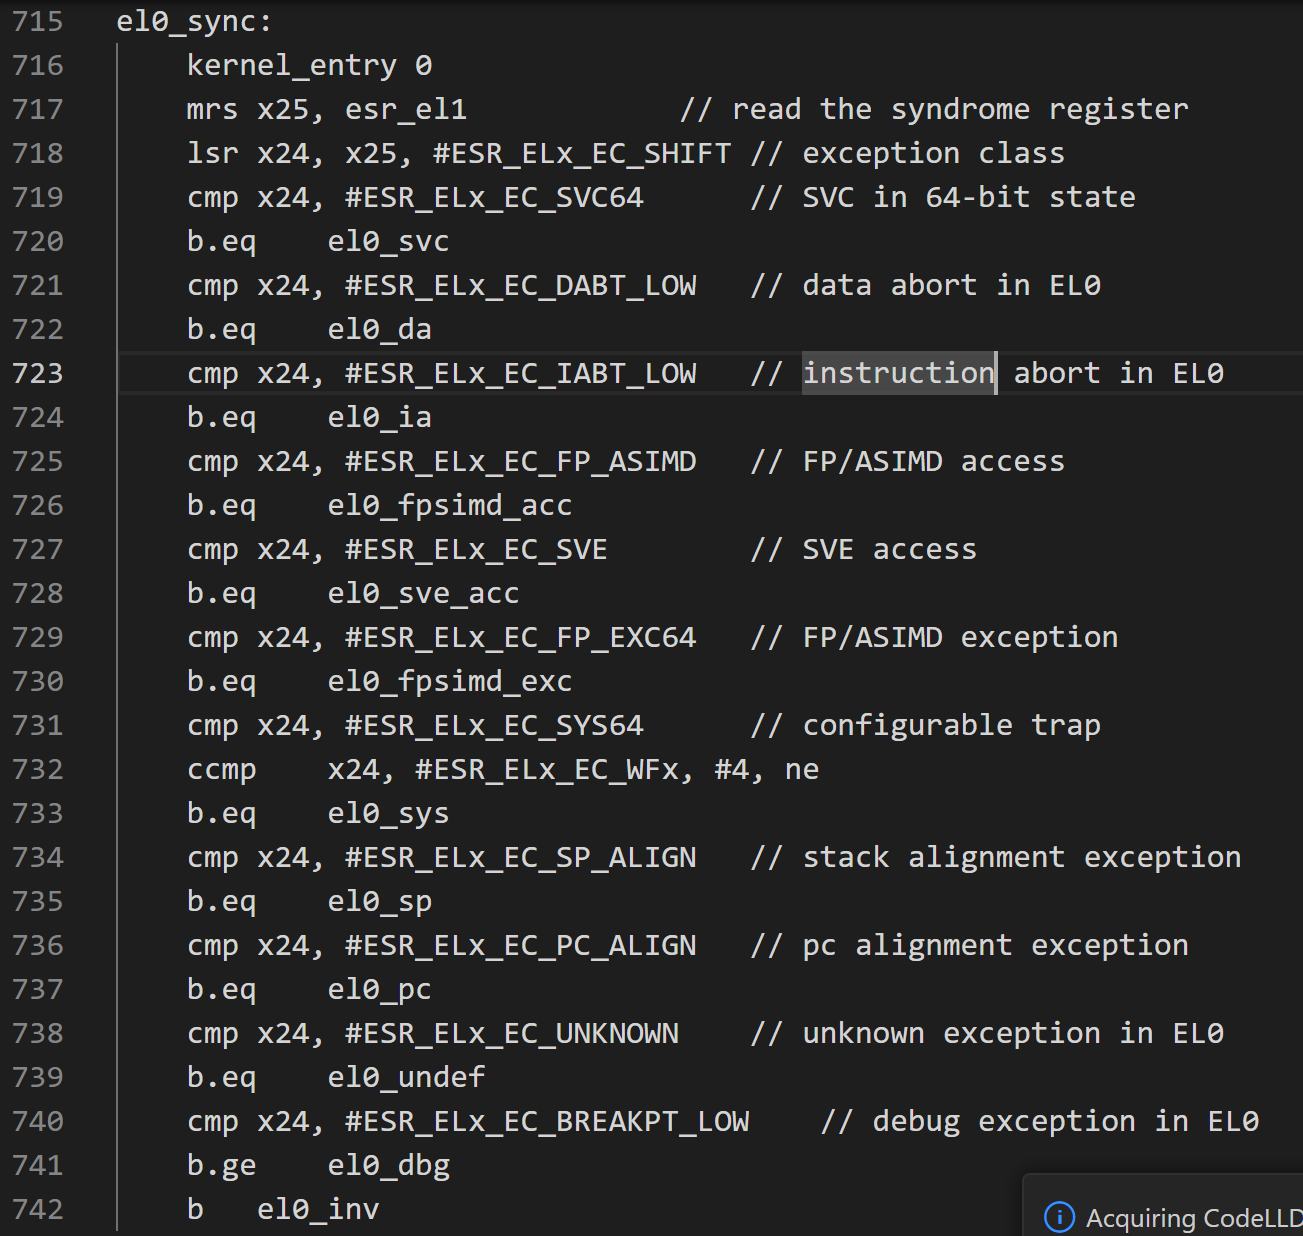The width and height of the screenshot is (1303, 1236).
Task: Click the kernel_entry macro call
Action: click(291, 65)
